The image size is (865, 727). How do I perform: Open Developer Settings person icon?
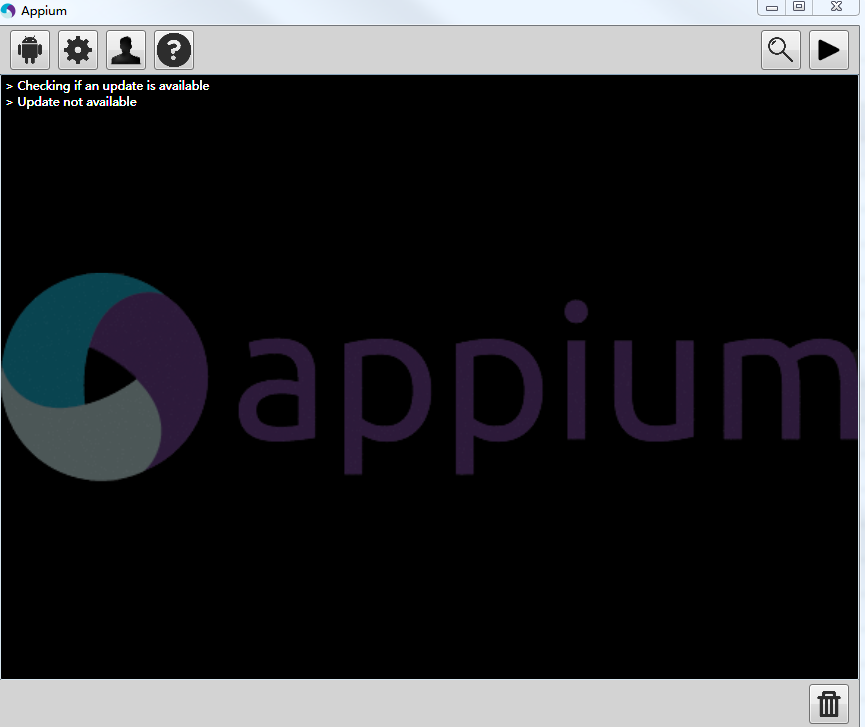(126, 50)
